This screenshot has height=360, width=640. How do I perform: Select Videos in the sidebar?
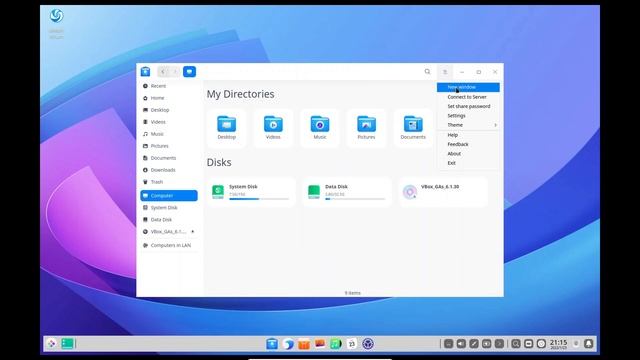pyautogui.click(x=169, y=122)
